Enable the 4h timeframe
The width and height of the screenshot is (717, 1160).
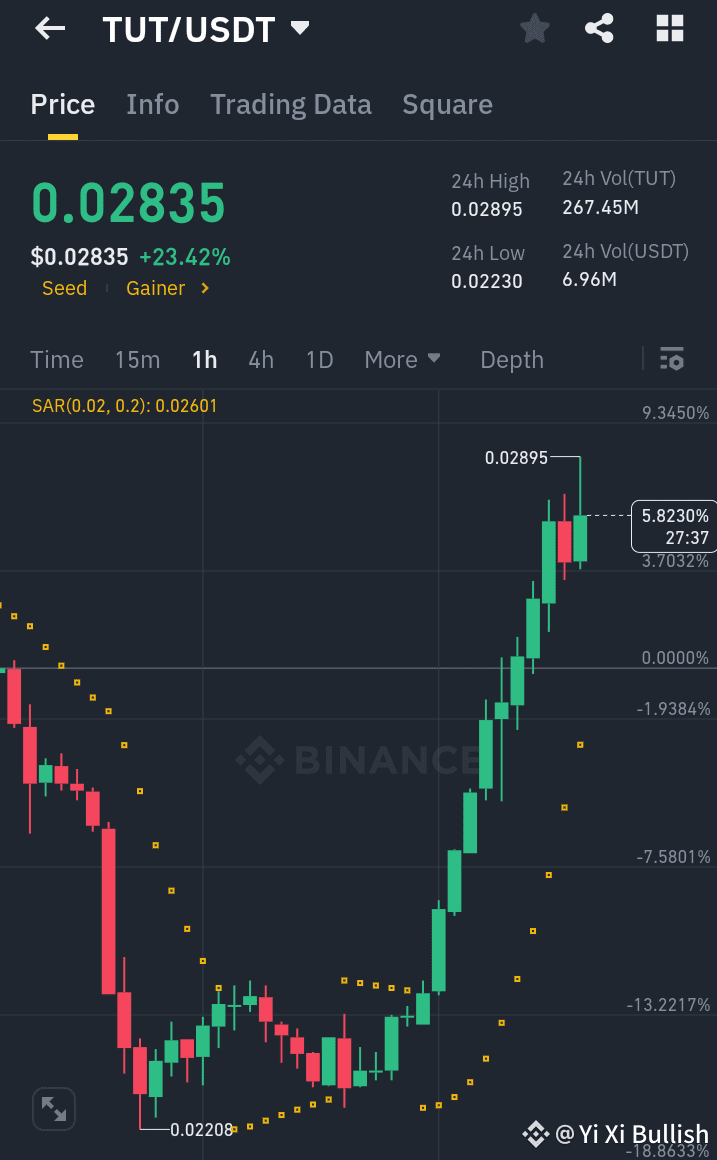point(261,359)
